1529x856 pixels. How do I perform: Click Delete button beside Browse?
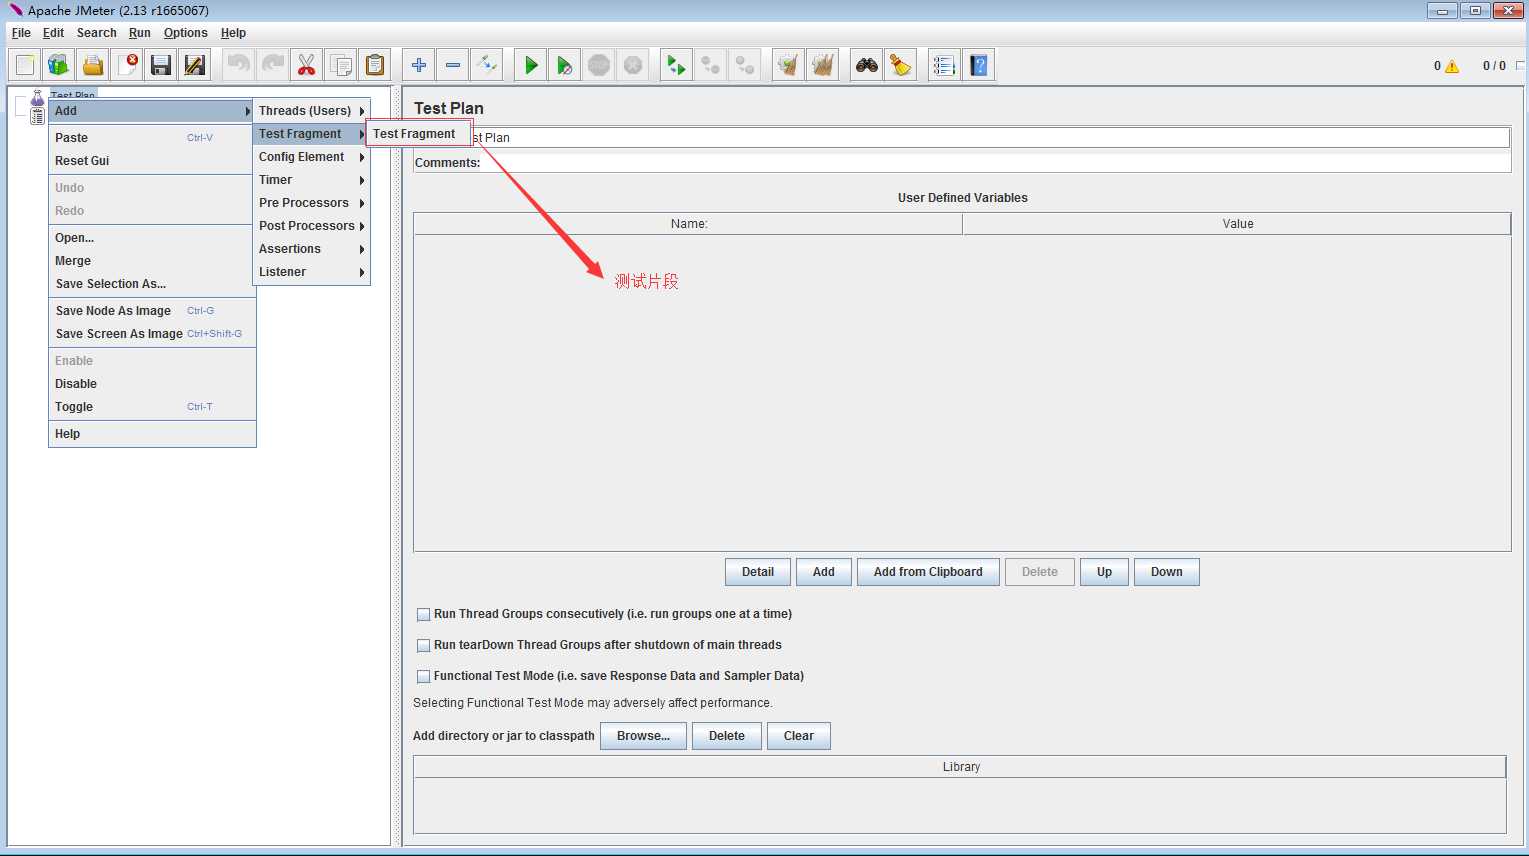727,736
